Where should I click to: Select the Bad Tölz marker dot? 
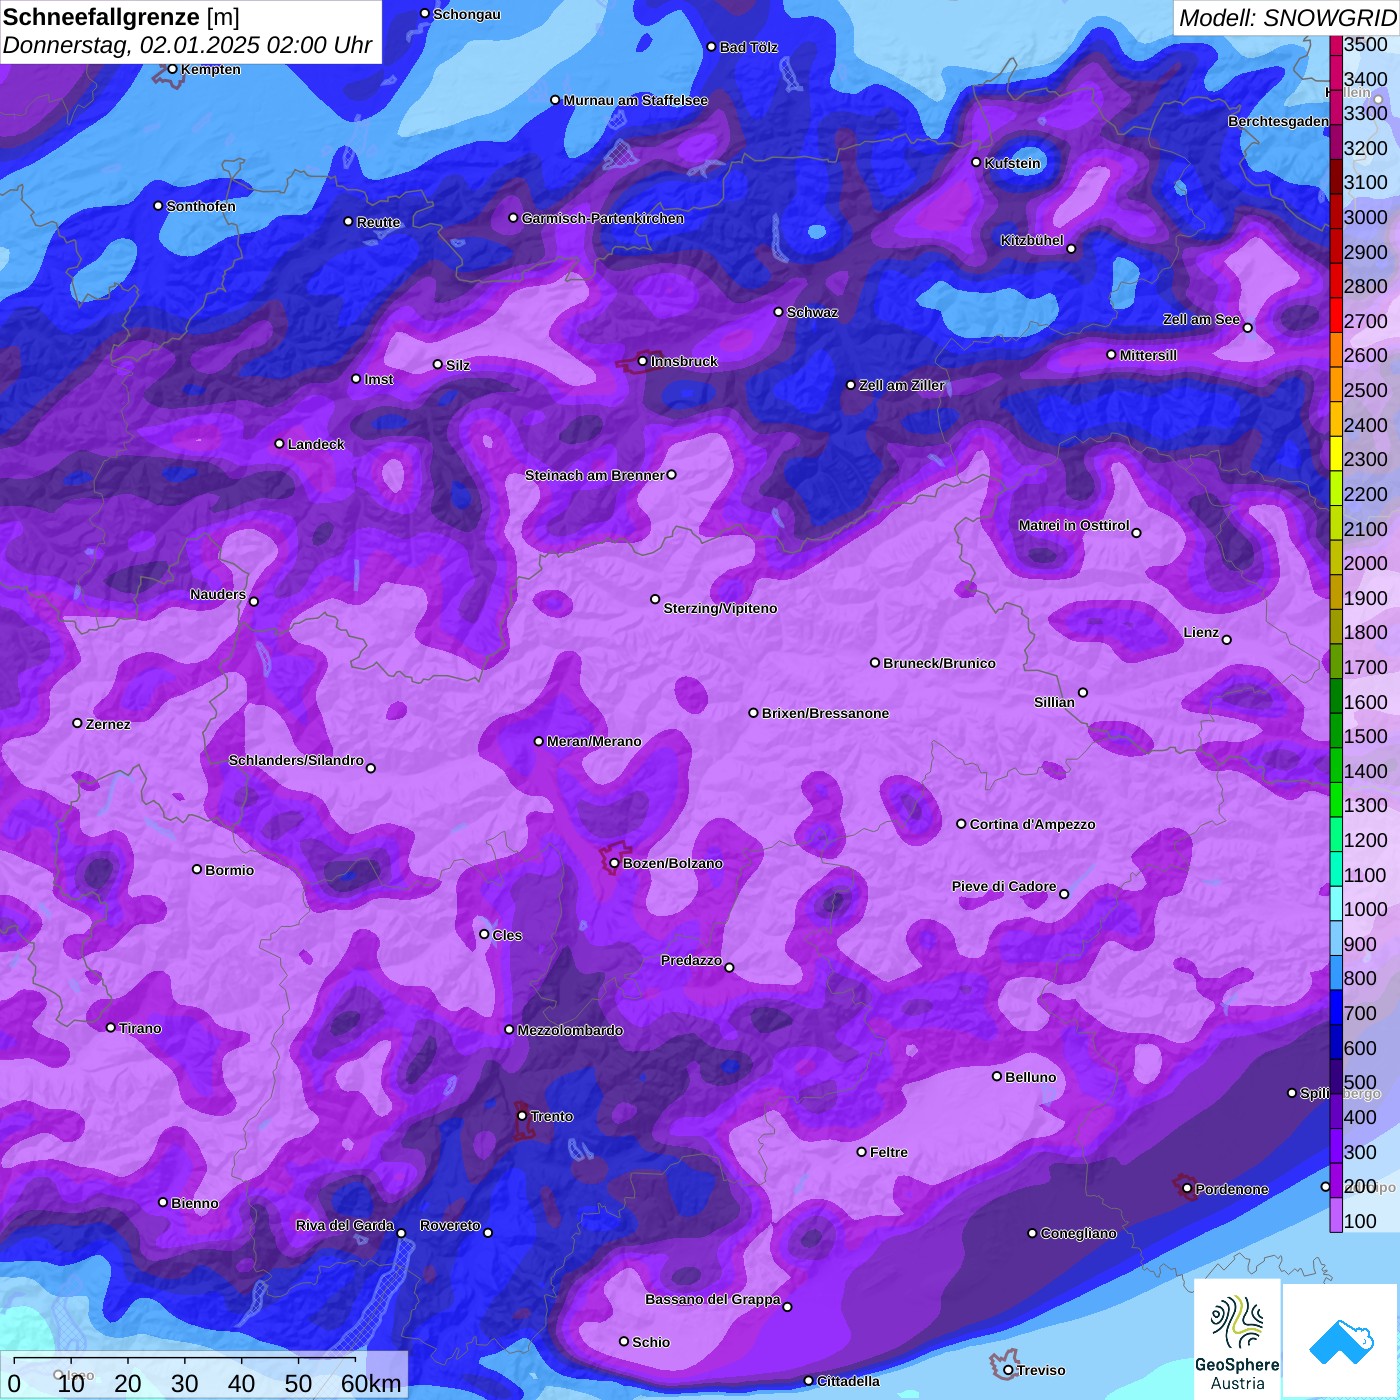pyautogui.click(x=711, y=47)
